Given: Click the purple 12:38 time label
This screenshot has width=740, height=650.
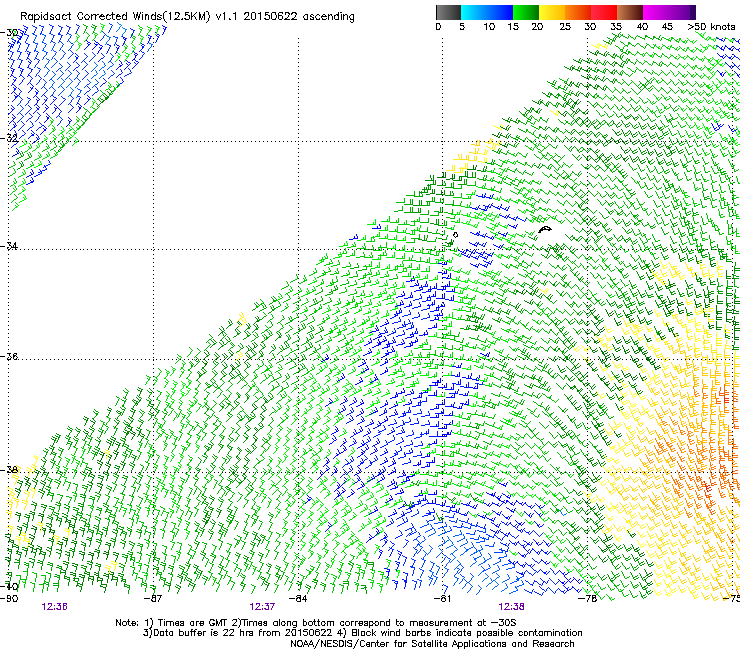Looking at the screenshot, I should (512, 607).
